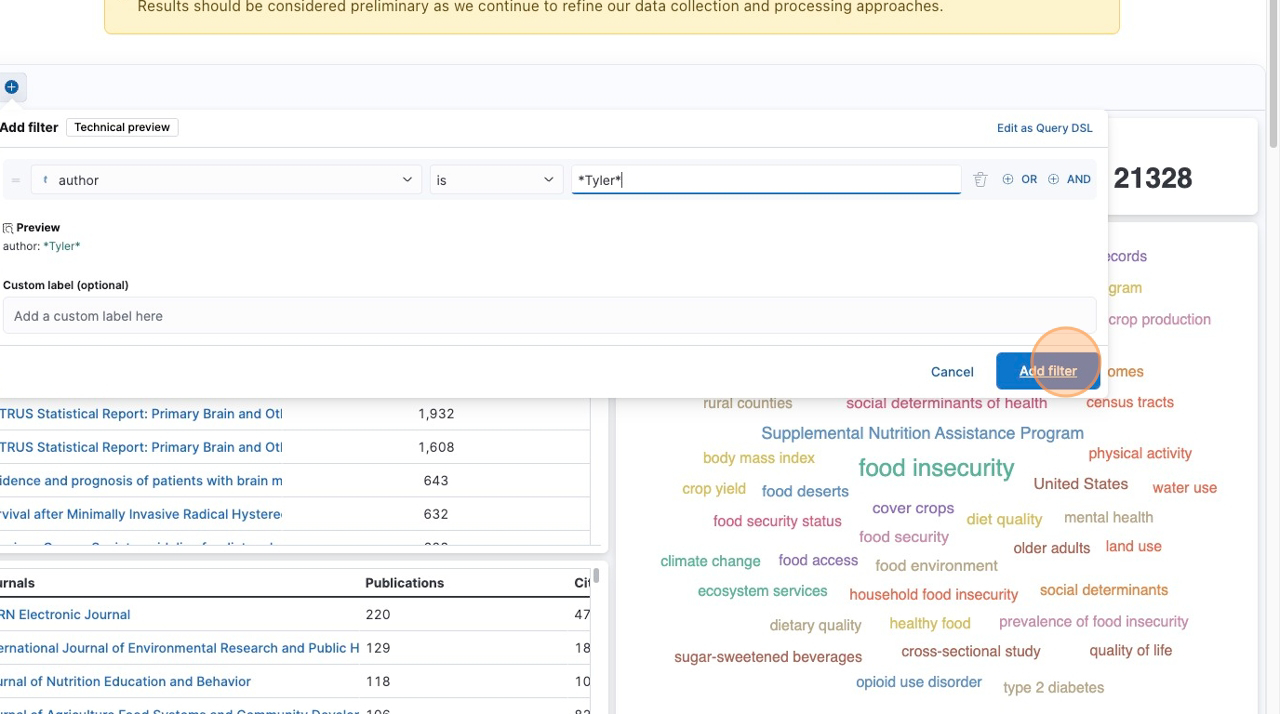Click 'opioid use disorder' tag

(x=919, y=682)
